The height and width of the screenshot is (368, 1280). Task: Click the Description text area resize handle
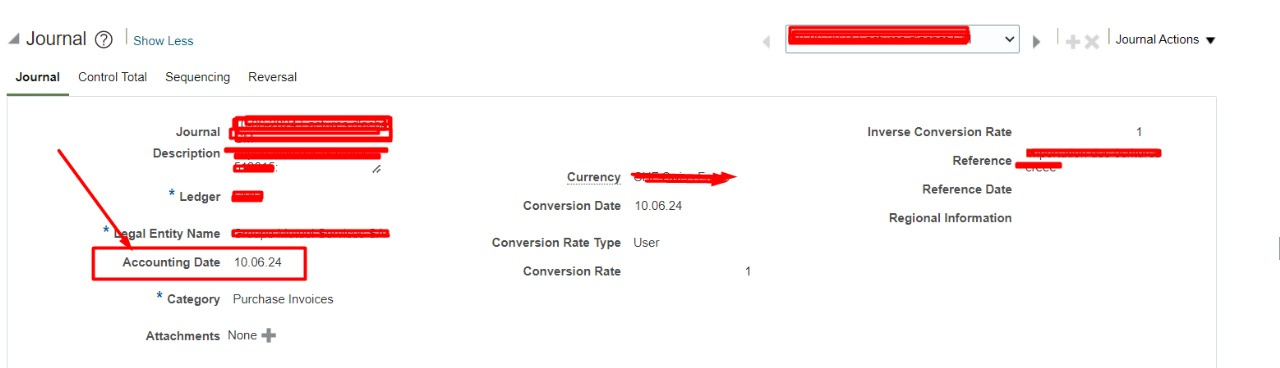[376, 170]
